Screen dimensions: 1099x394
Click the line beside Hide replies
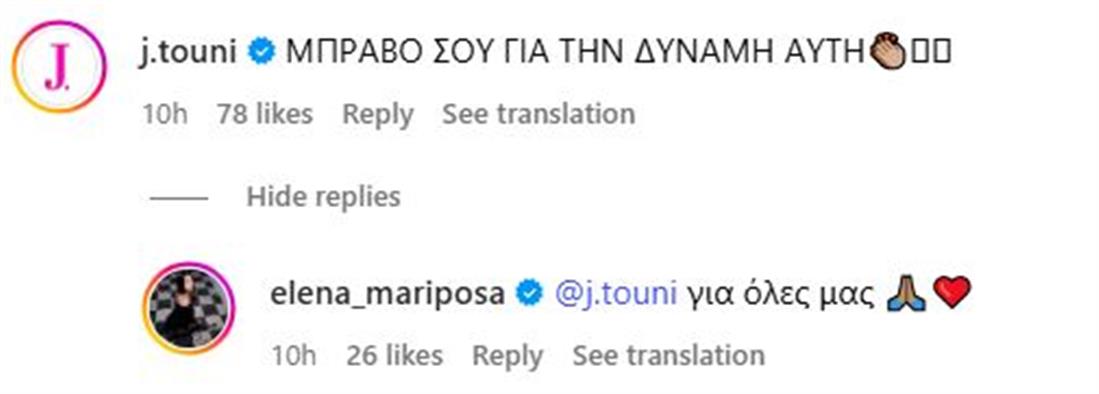pyautogui.click(x=179, y=198)
